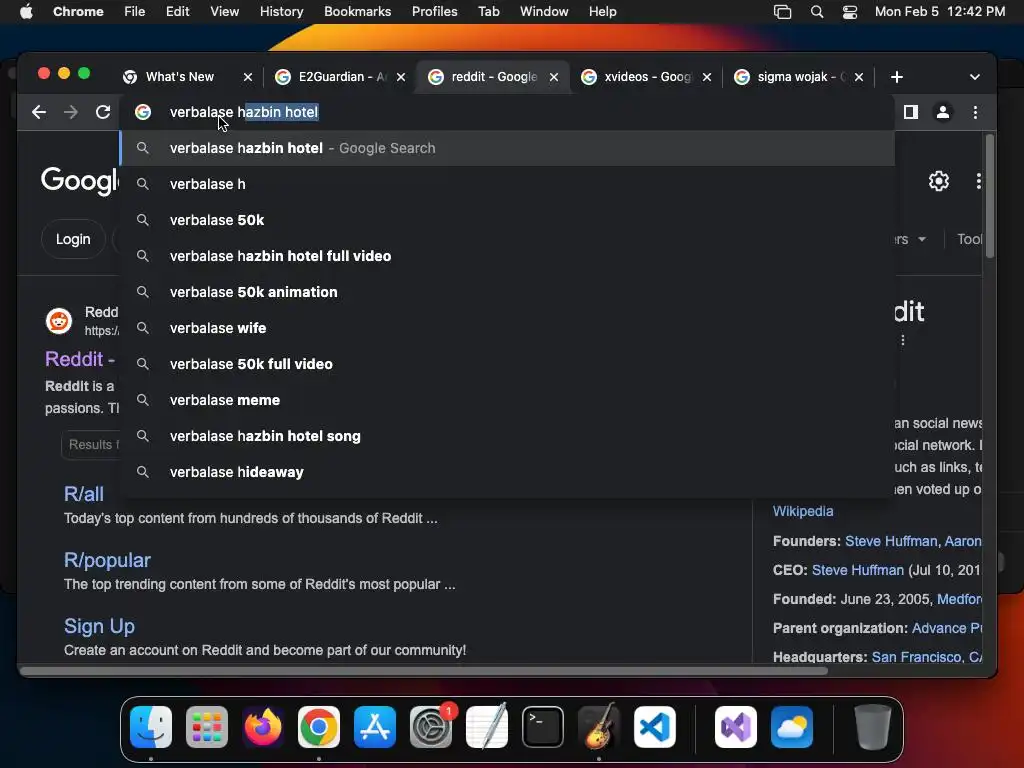Open Finder from the Dock

click(151, 727)
